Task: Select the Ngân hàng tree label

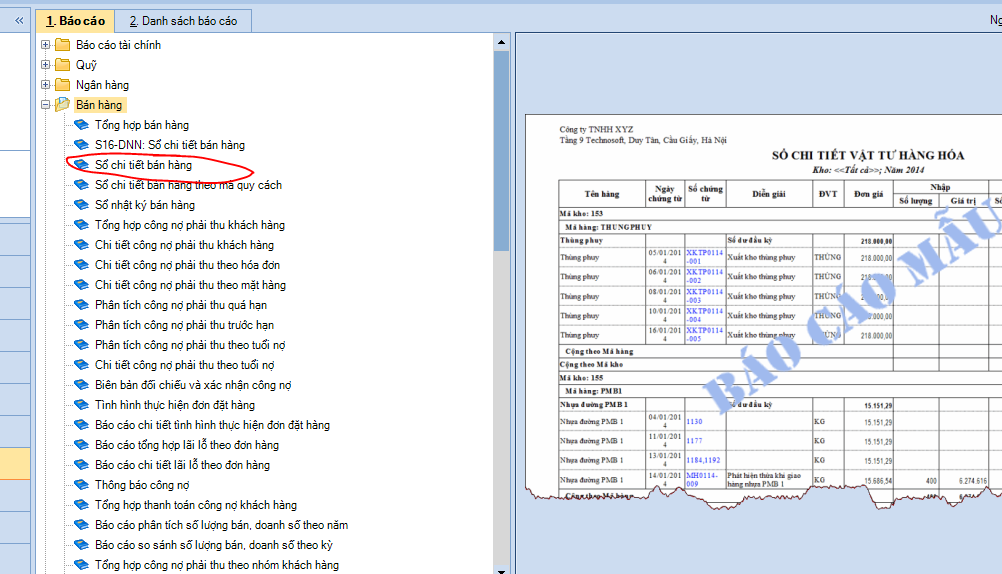Action: point(102,85)
